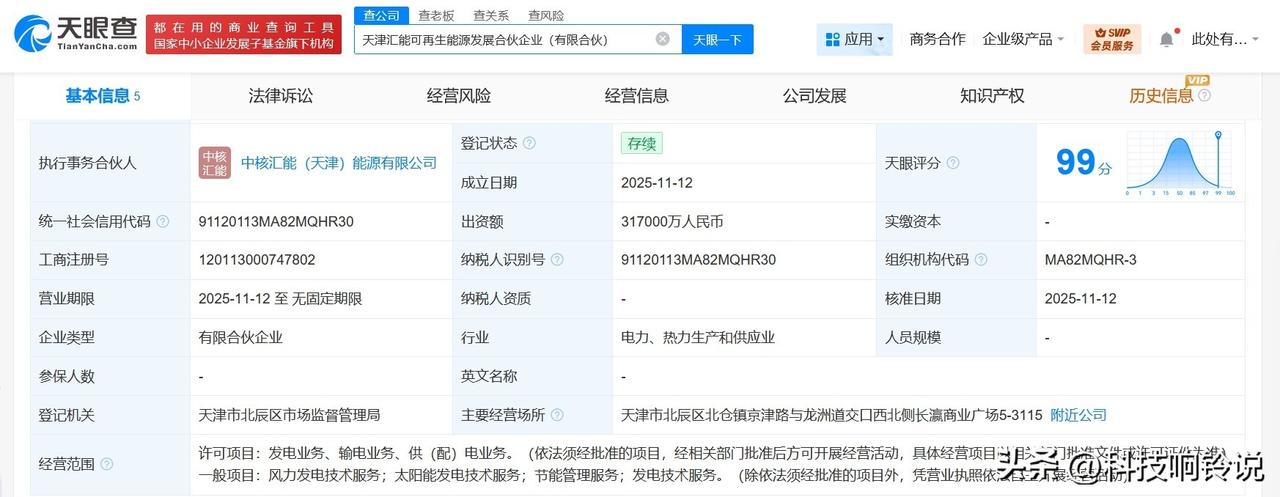The width and height of the screenshot is (1280, 497).
Task: Click organization code MA82MQHR-3
Action: 1091,259
